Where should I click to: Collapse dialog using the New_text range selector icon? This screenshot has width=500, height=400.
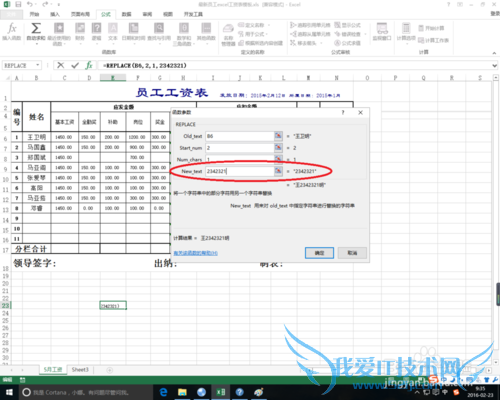click(278, 171)
